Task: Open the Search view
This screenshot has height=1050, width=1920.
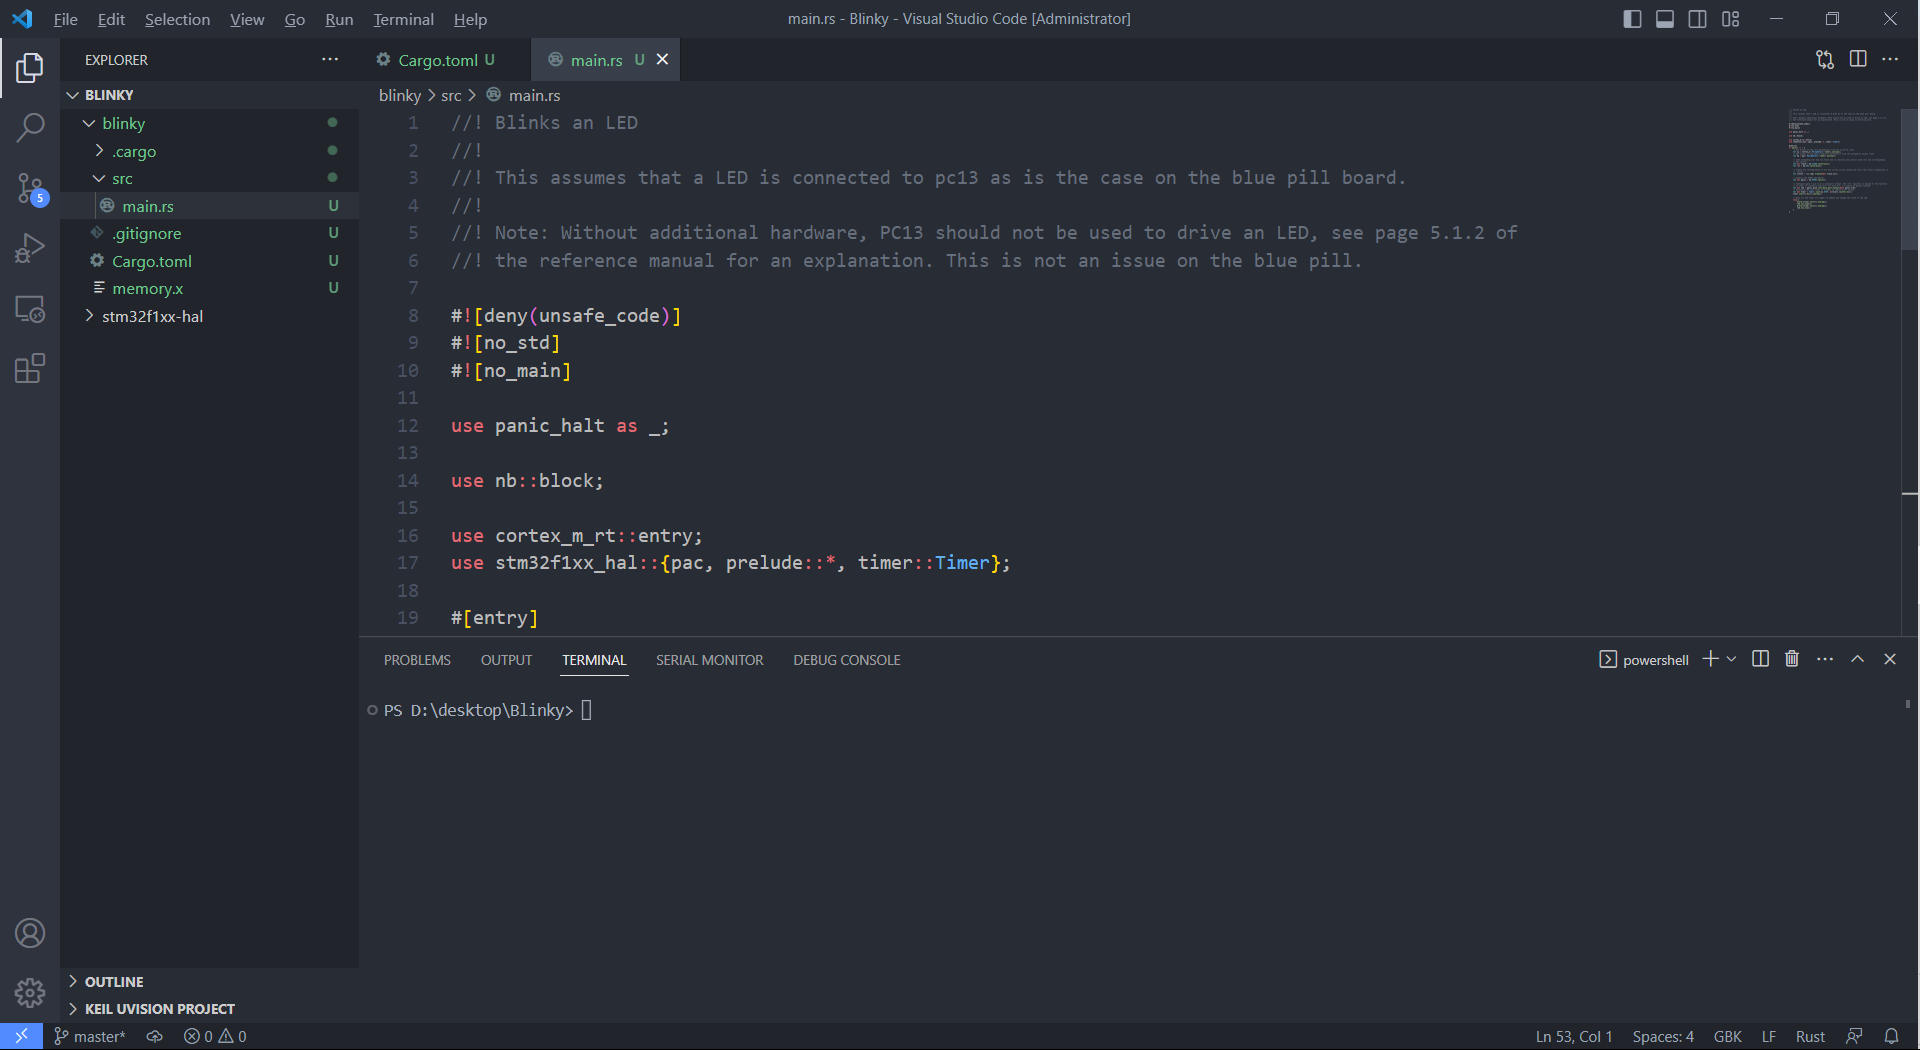Action: tap(30, 128)
